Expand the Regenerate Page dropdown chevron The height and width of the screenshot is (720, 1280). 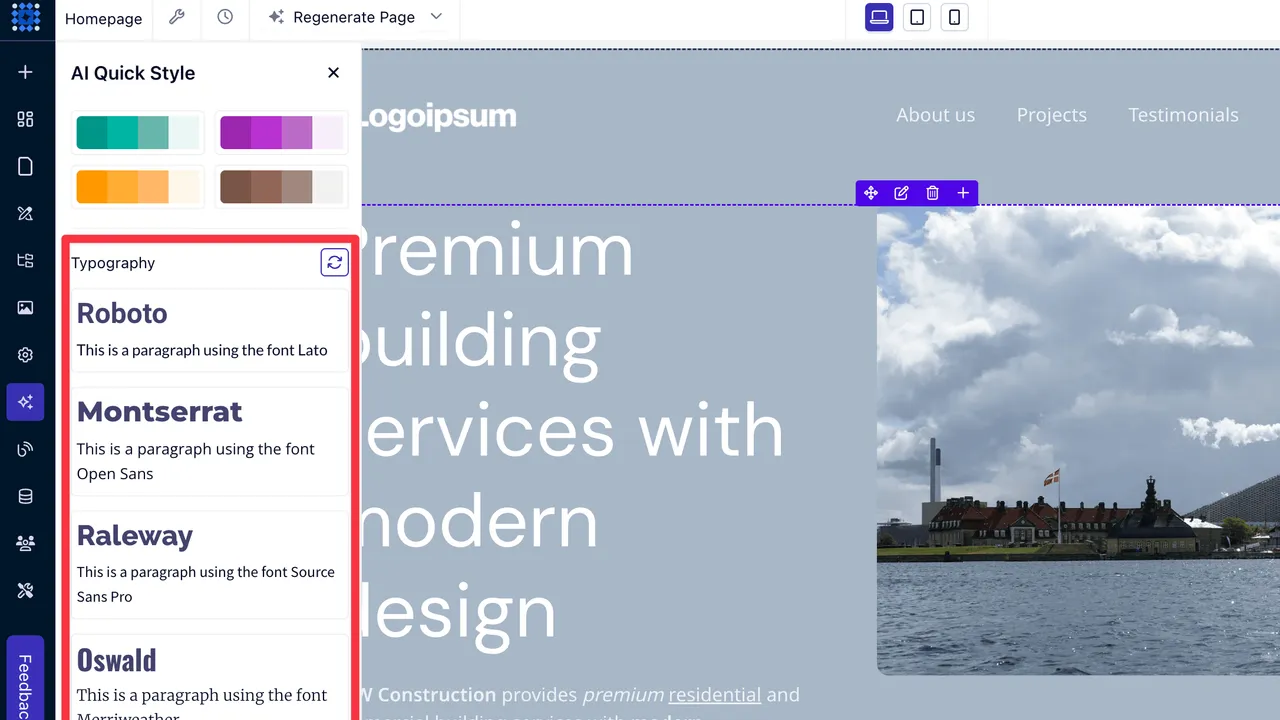[x=435, y=17]
